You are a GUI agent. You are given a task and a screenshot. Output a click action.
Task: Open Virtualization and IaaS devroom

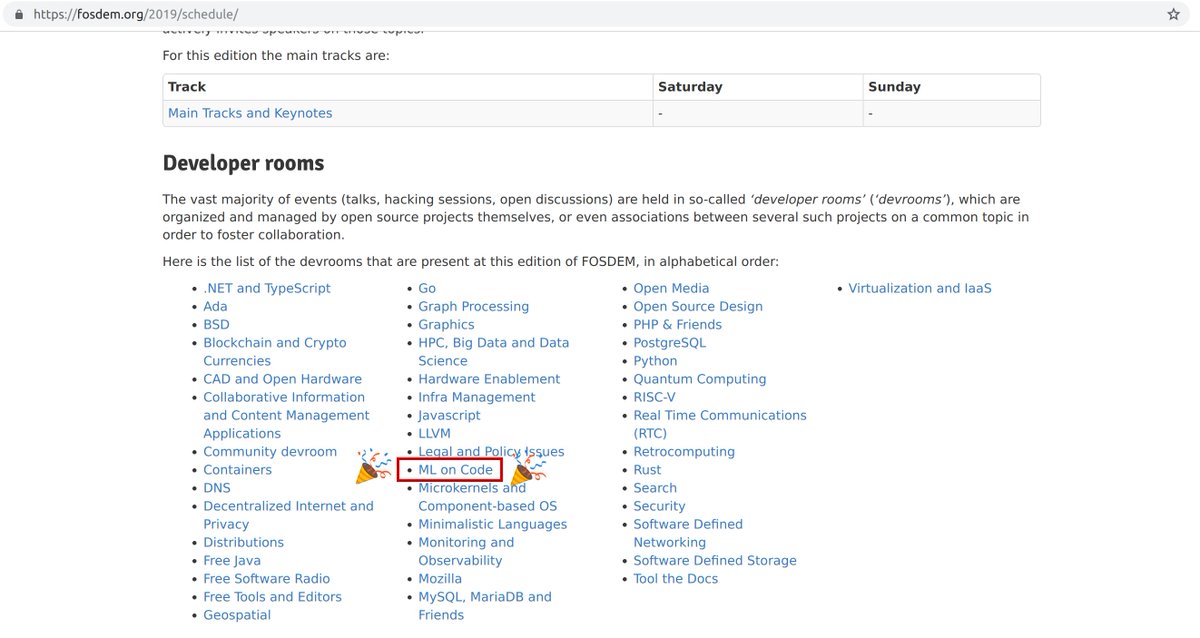tap(920, 288)
